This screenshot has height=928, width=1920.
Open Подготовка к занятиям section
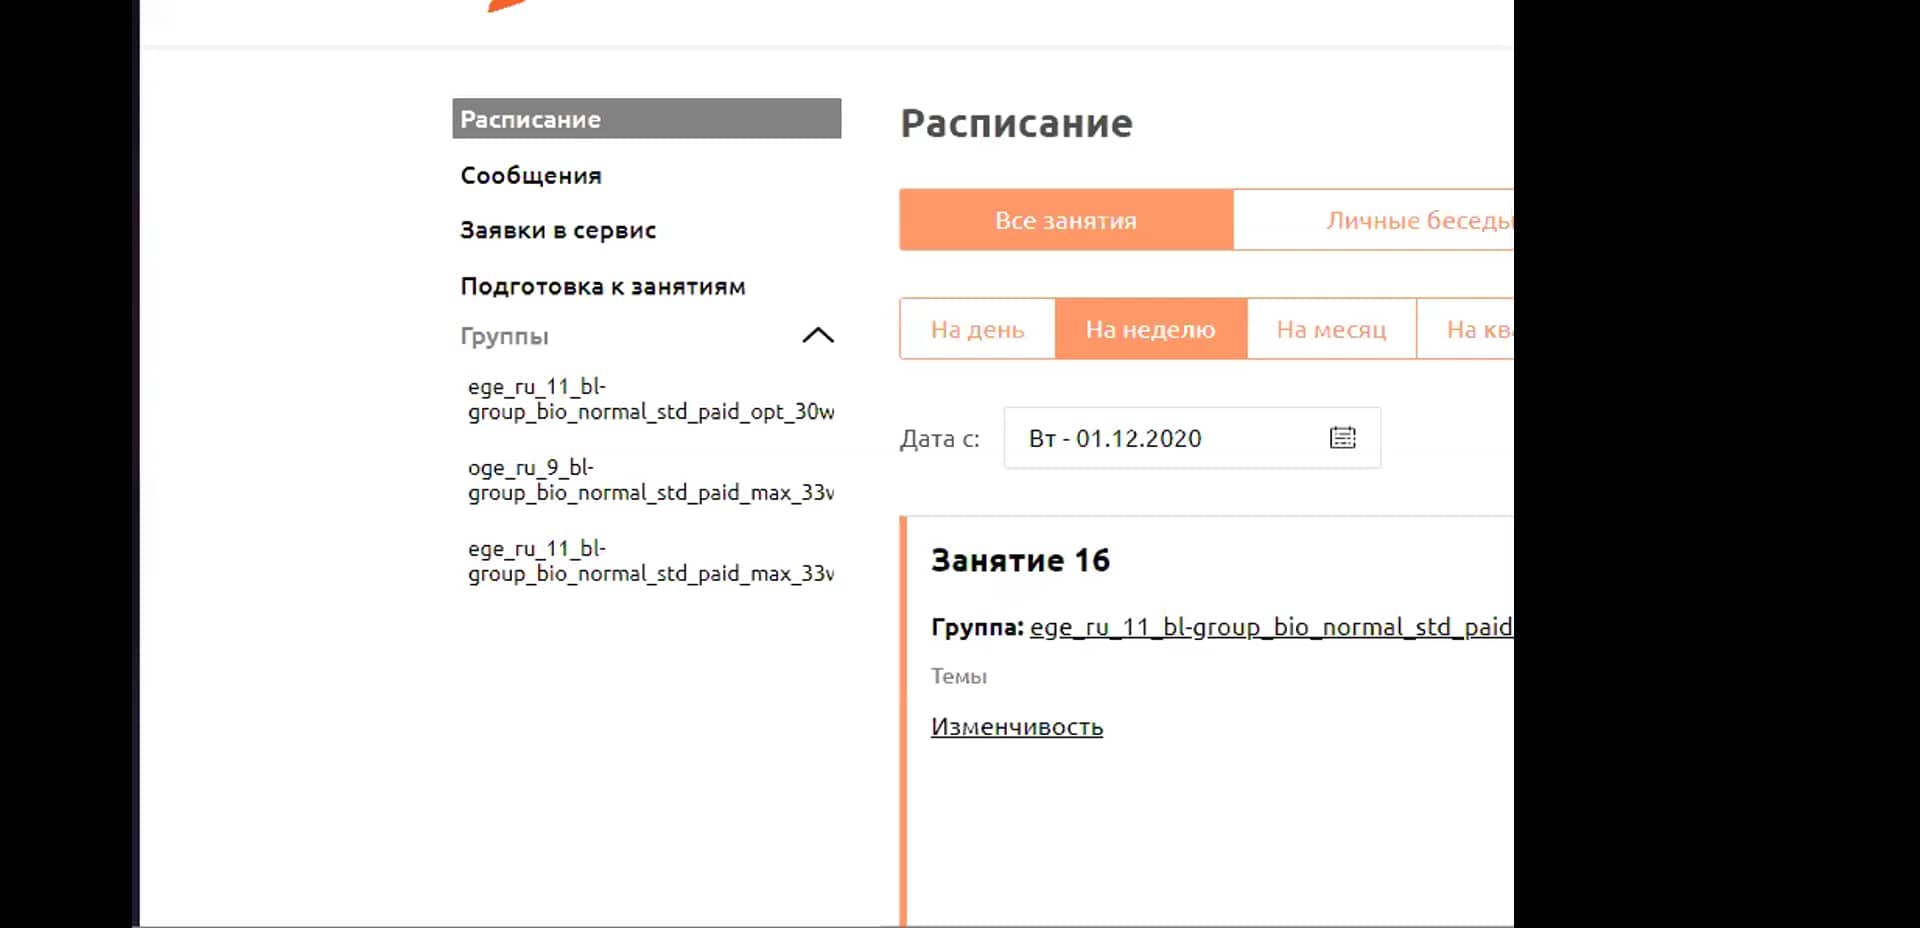601,285
